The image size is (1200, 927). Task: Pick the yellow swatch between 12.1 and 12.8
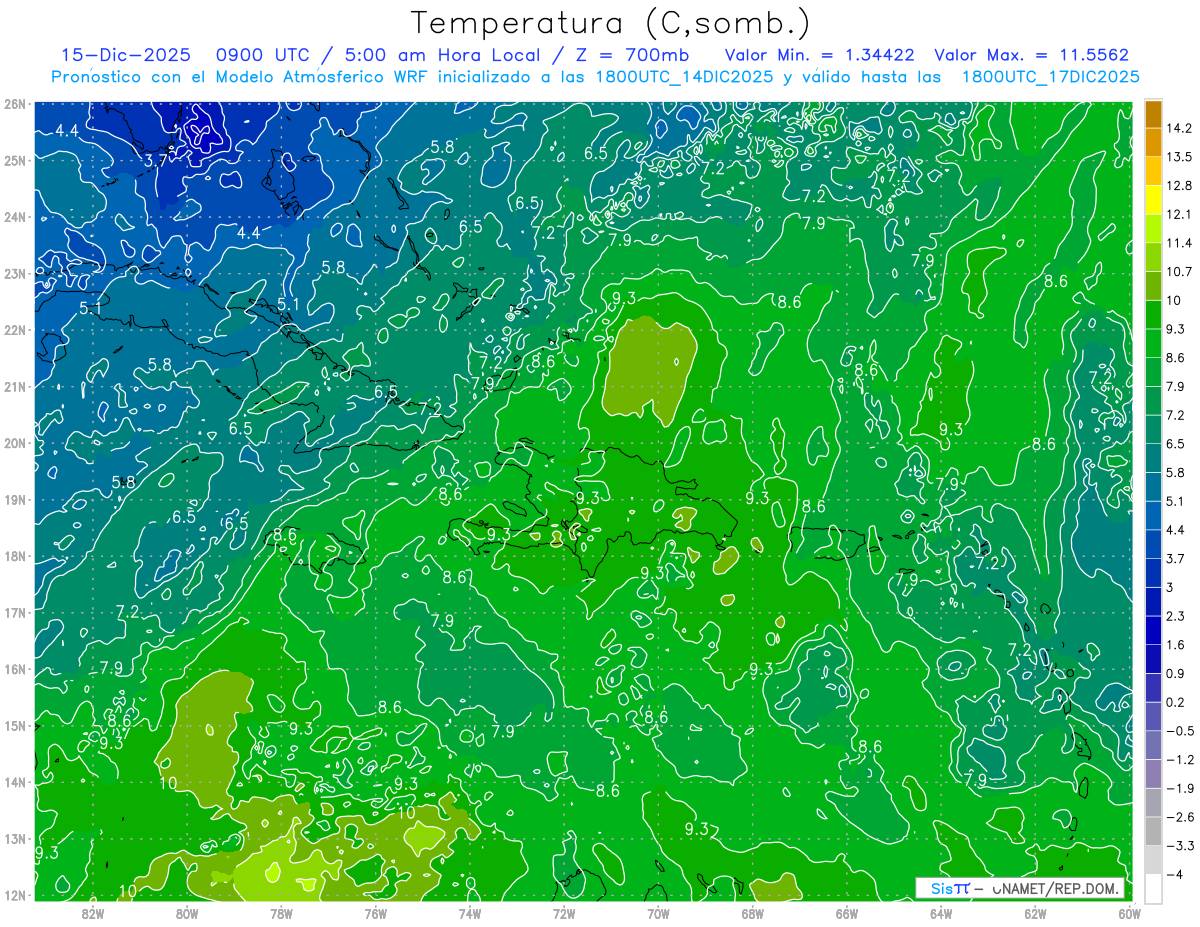pos(1154,200)
